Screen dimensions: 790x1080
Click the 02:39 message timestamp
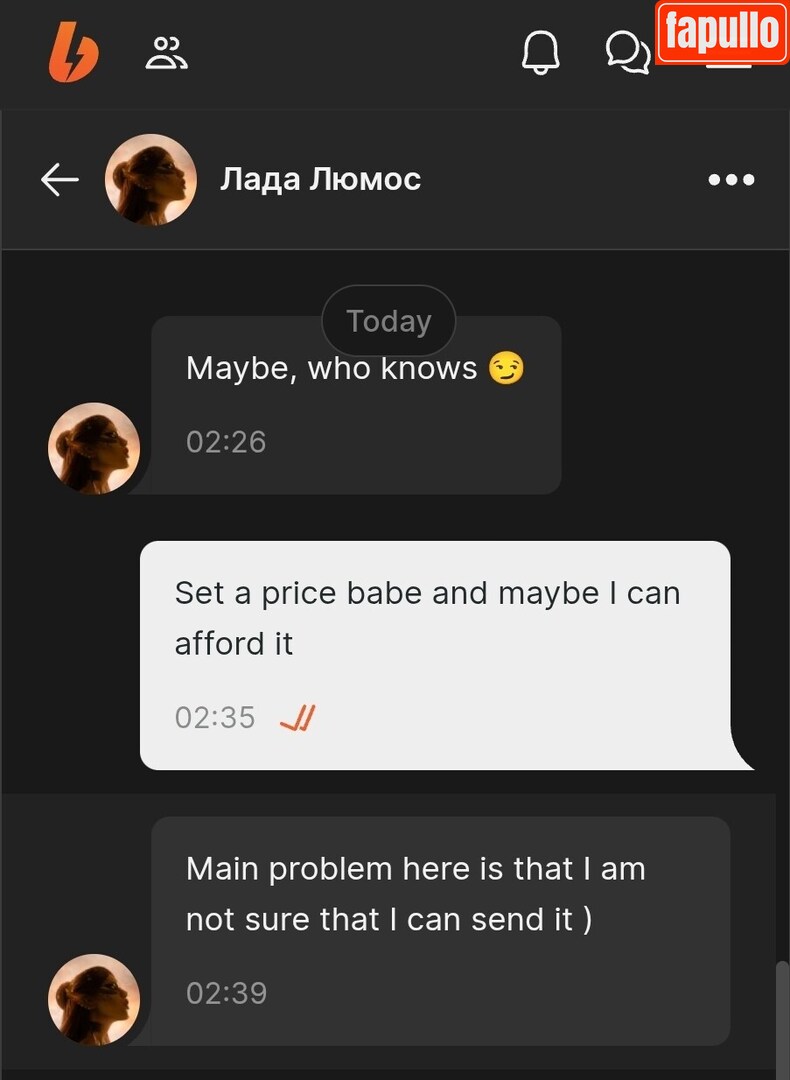[226, 993]
